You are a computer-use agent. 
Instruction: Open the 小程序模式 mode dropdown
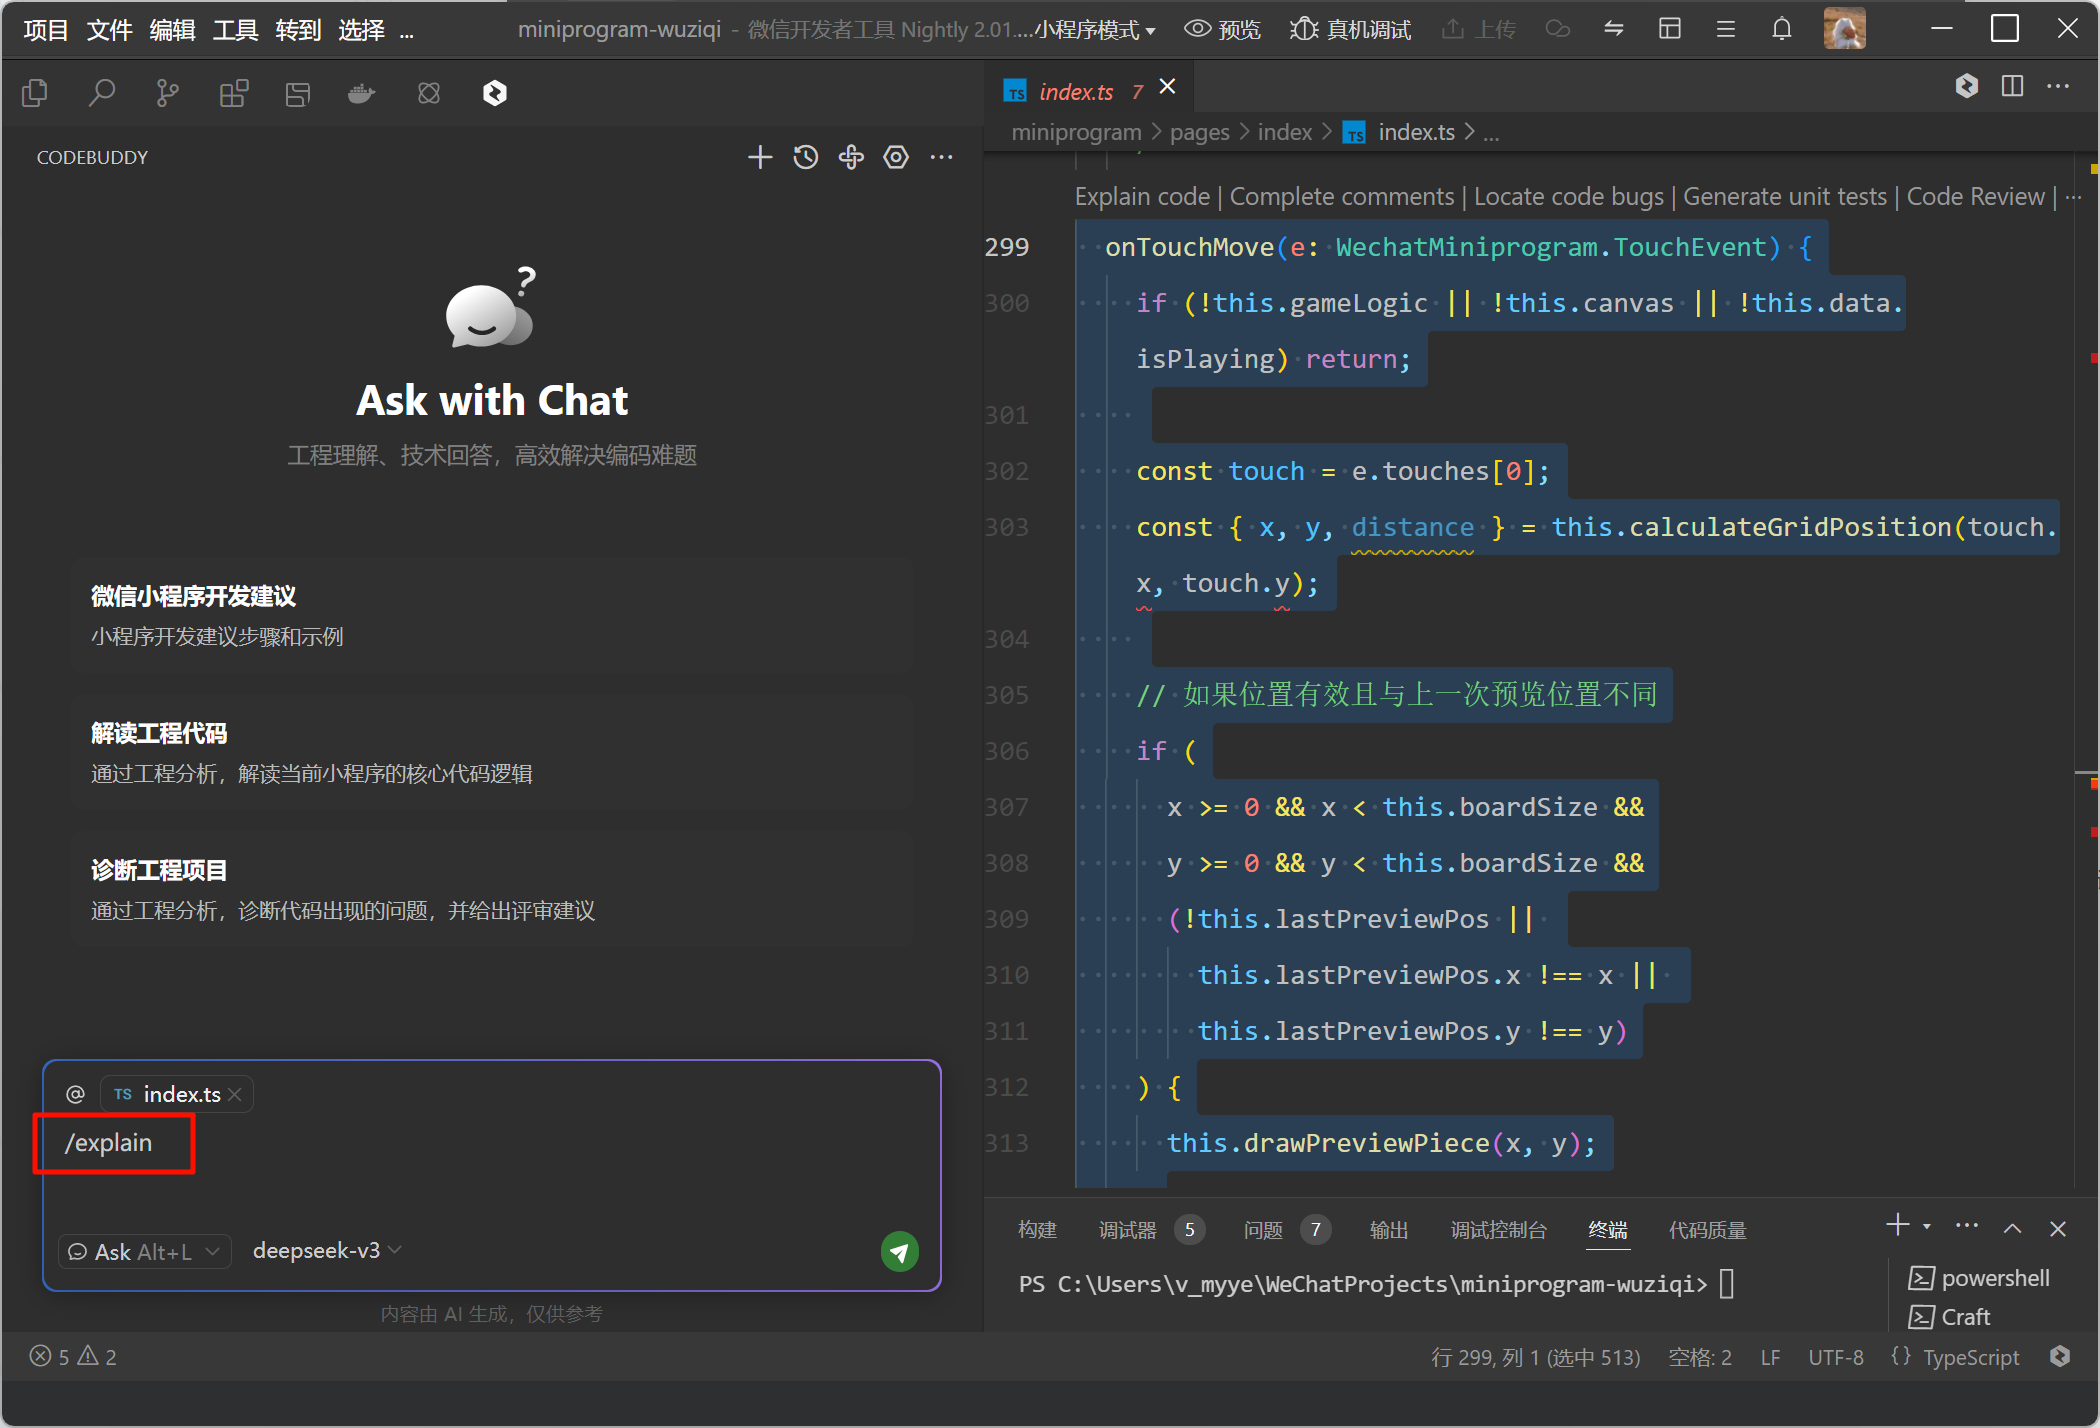[1094, 30]
